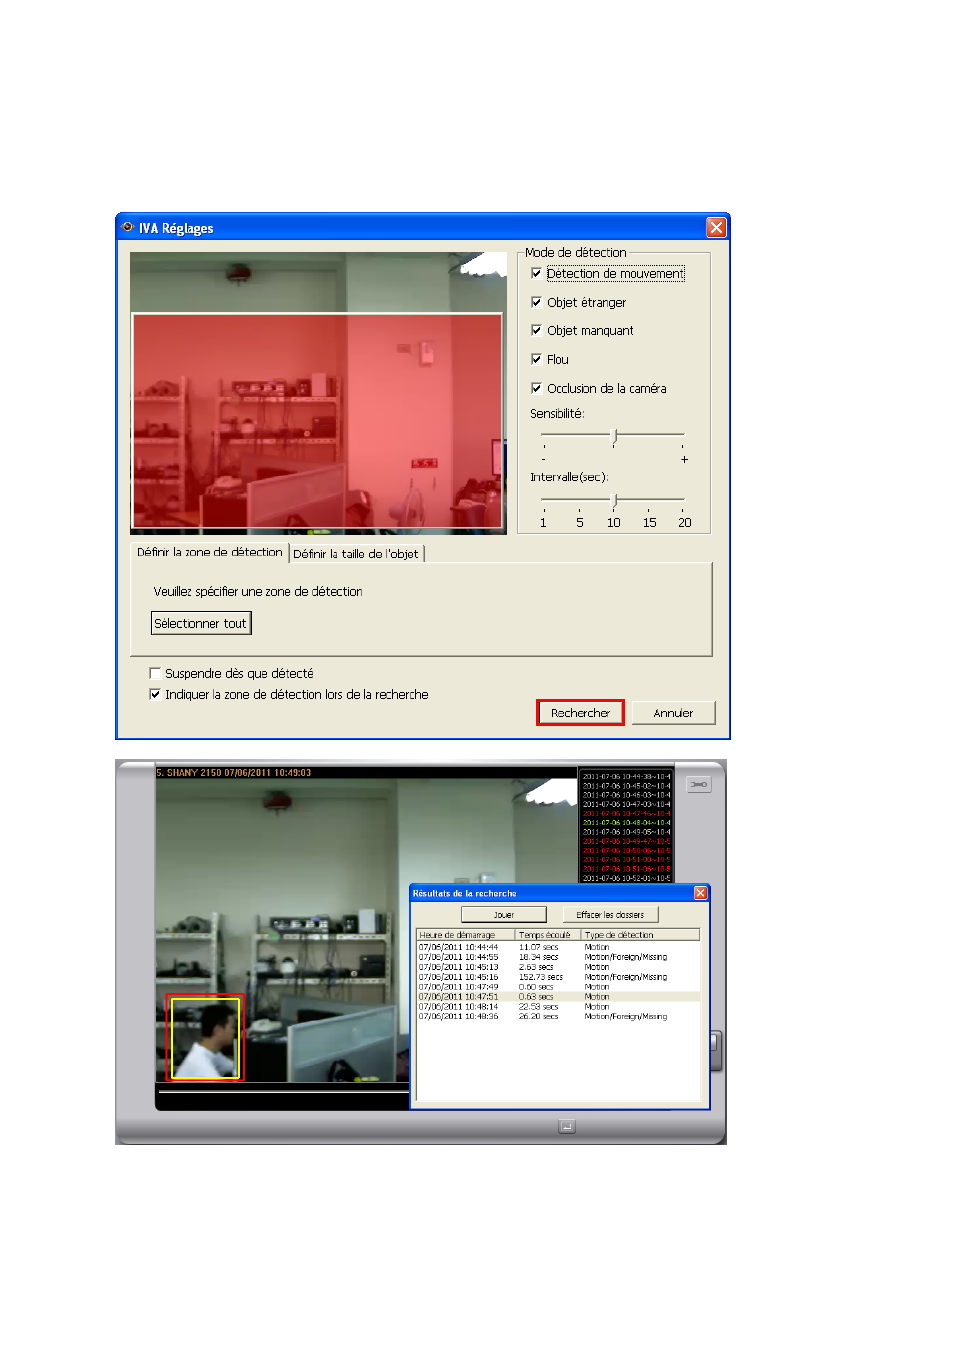The height and width of the screenshot is (1350, 954).
Task: Toggle the Objet manquant checkbox
Action: click(x=536, y=330)
